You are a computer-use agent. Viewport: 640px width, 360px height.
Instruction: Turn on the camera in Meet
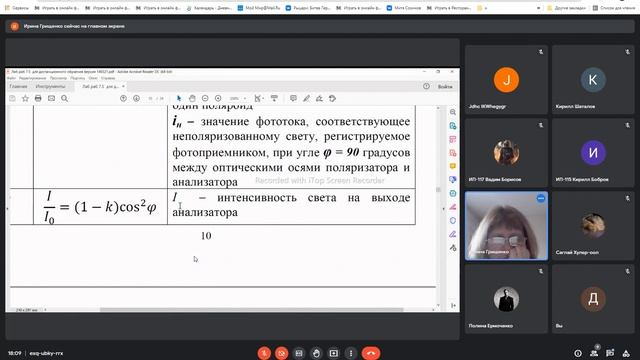tap(282, 353)
